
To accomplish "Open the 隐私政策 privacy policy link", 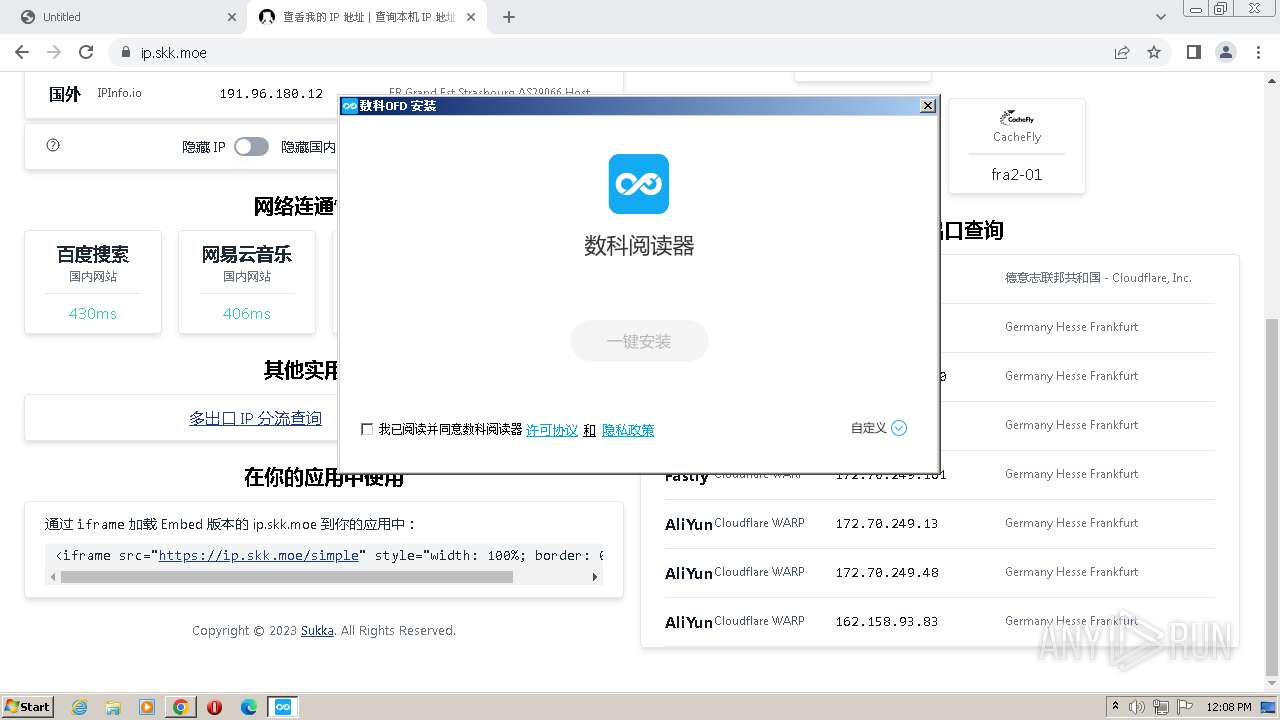I will [628, 430].
